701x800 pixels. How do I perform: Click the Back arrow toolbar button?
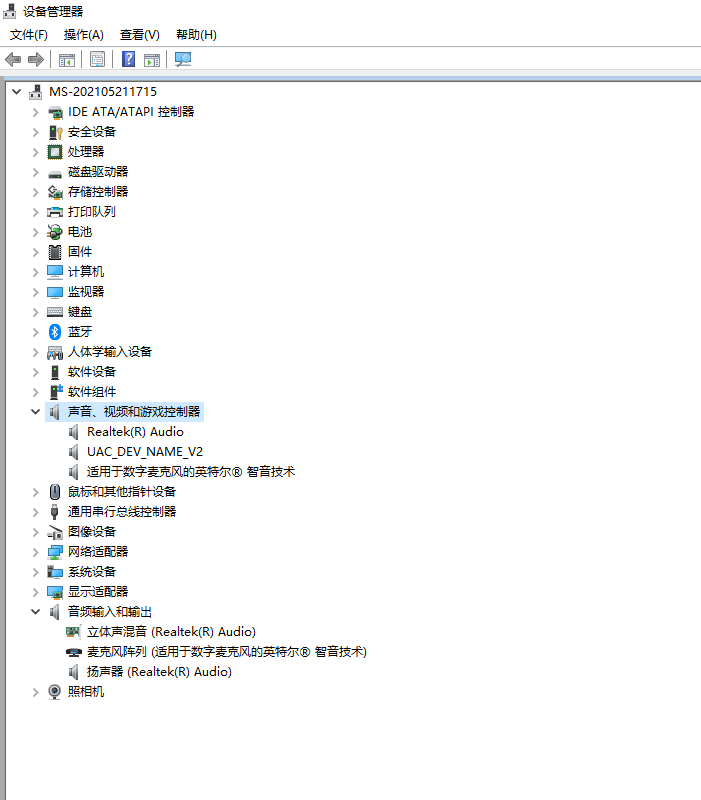coord(13,60)
